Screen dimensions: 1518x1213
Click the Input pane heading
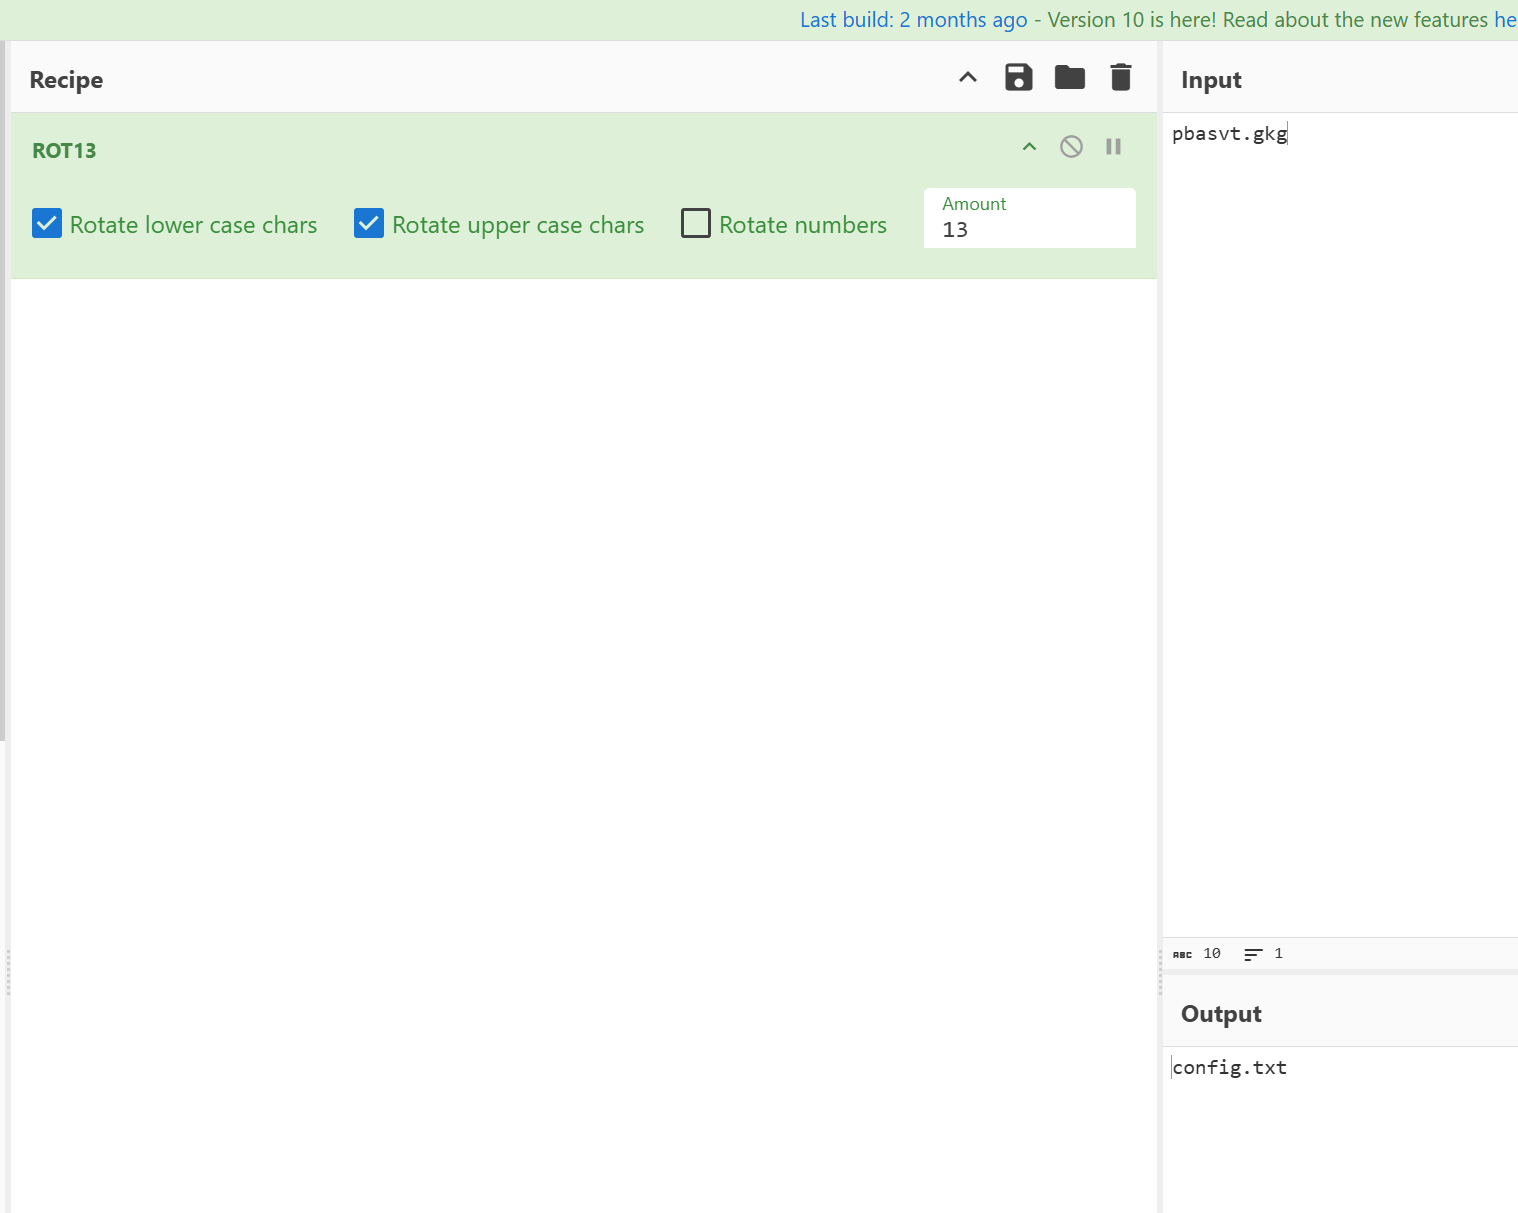[1211, 80]
